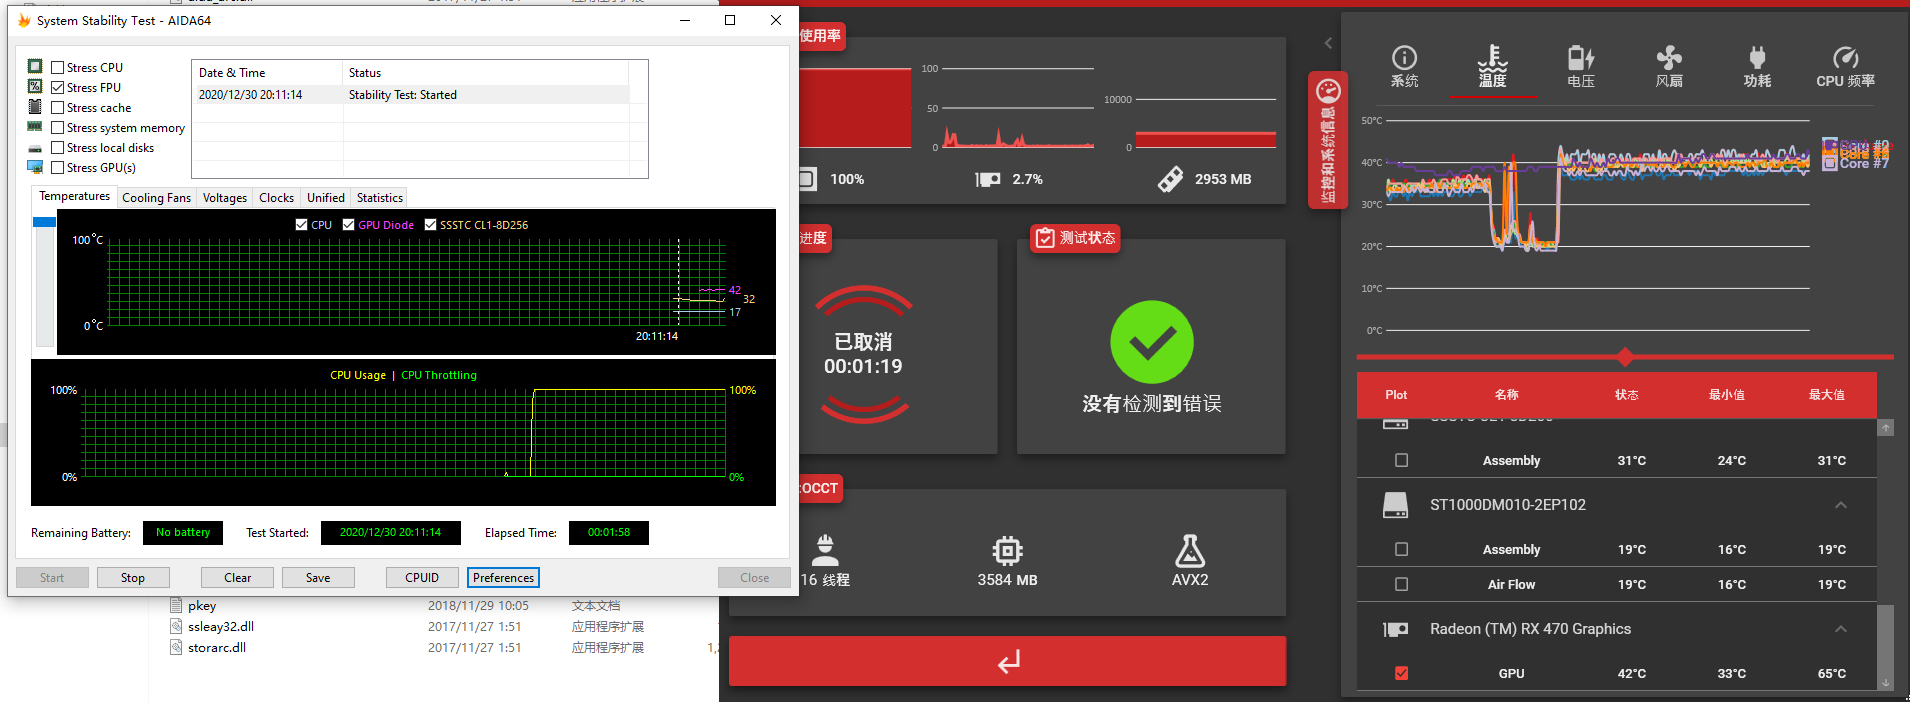
Task: Click the red return arrow button in OCCT
Action: point(1007,661)
